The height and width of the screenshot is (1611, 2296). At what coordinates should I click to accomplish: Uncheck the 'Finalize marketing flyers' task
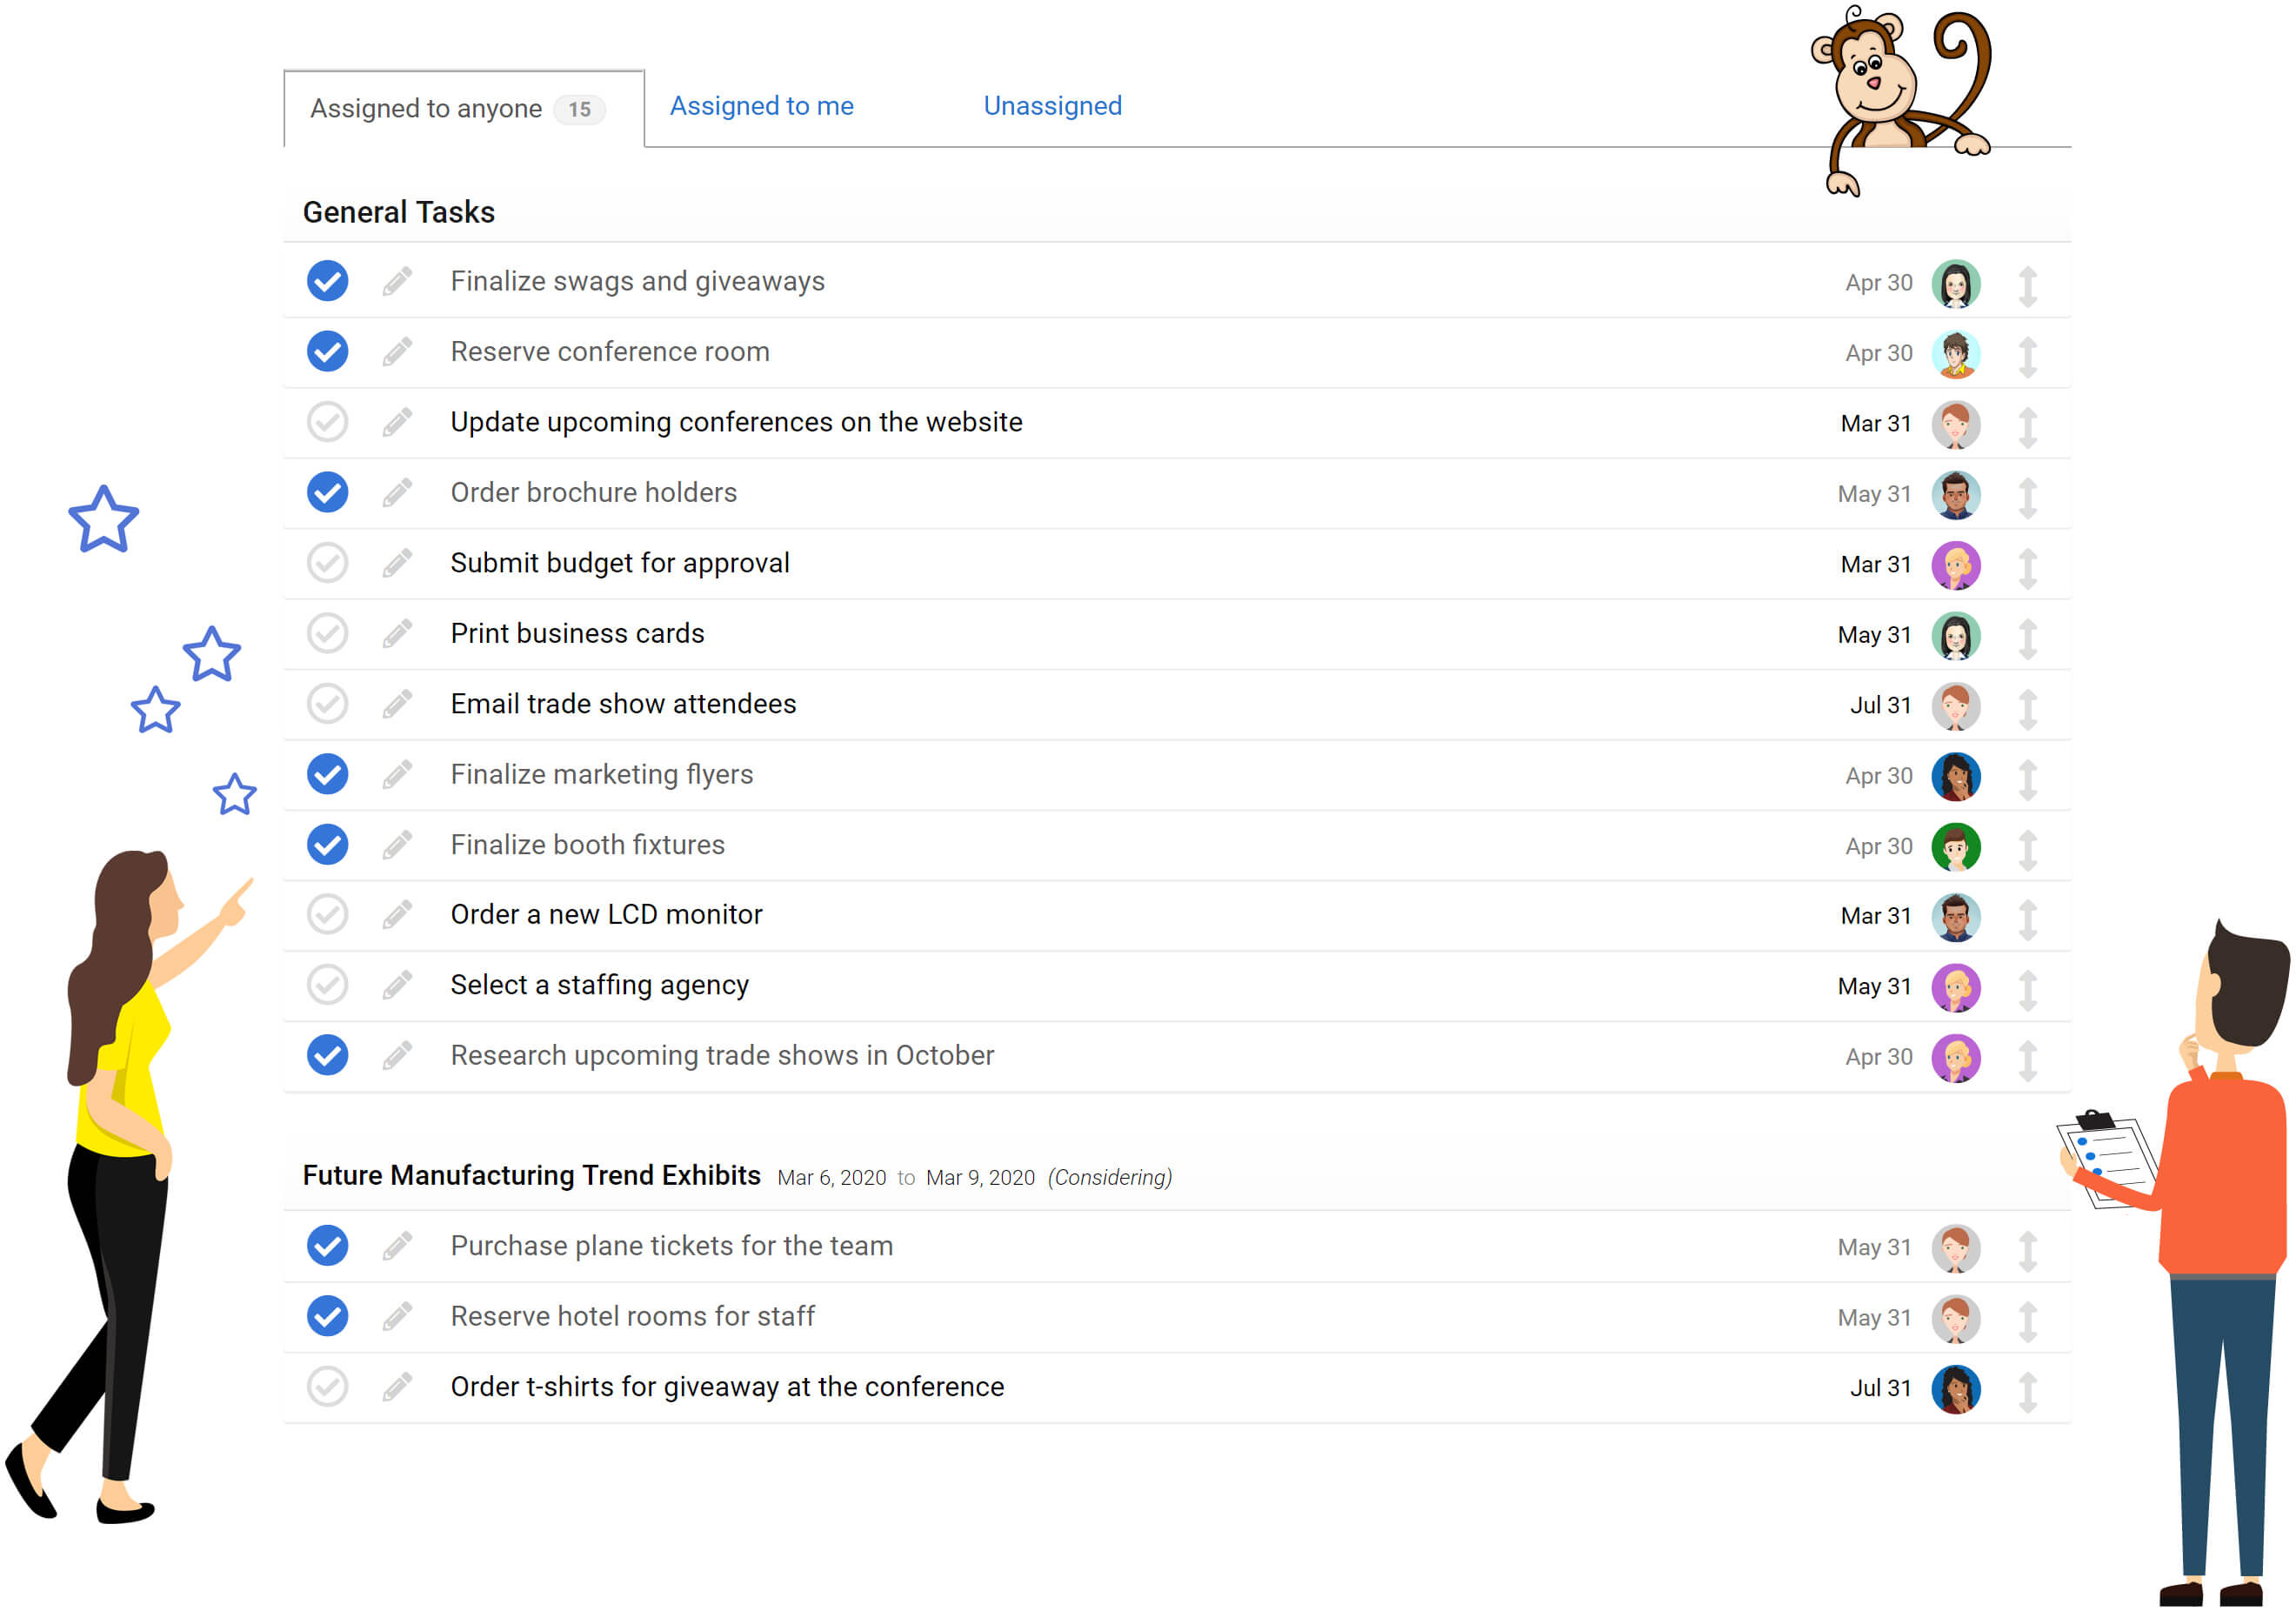click(327, 774)
